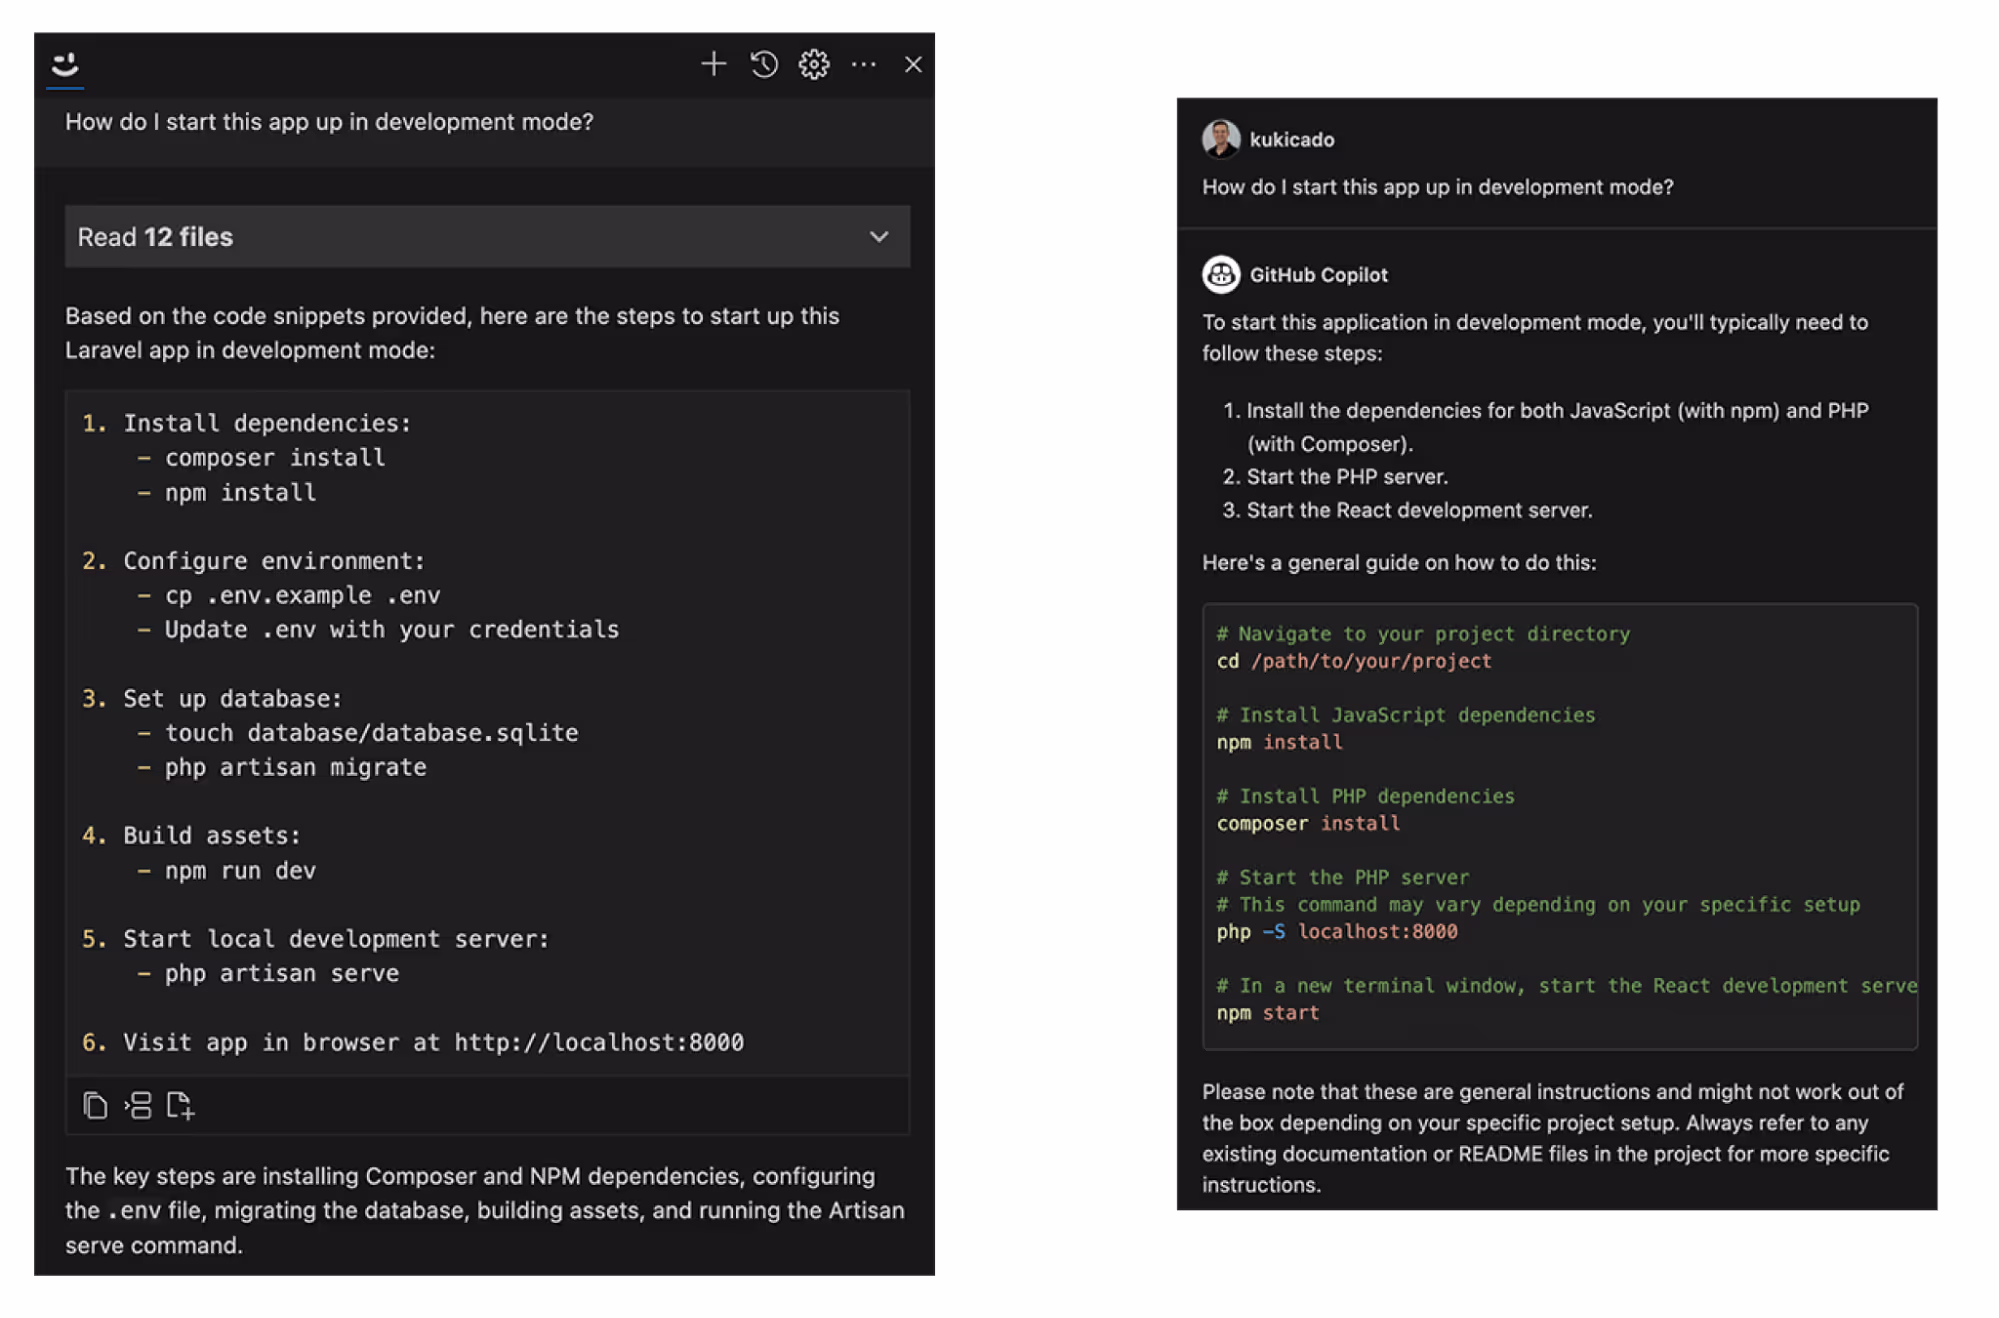Close the left chat panel

click(x=913, y=65)
